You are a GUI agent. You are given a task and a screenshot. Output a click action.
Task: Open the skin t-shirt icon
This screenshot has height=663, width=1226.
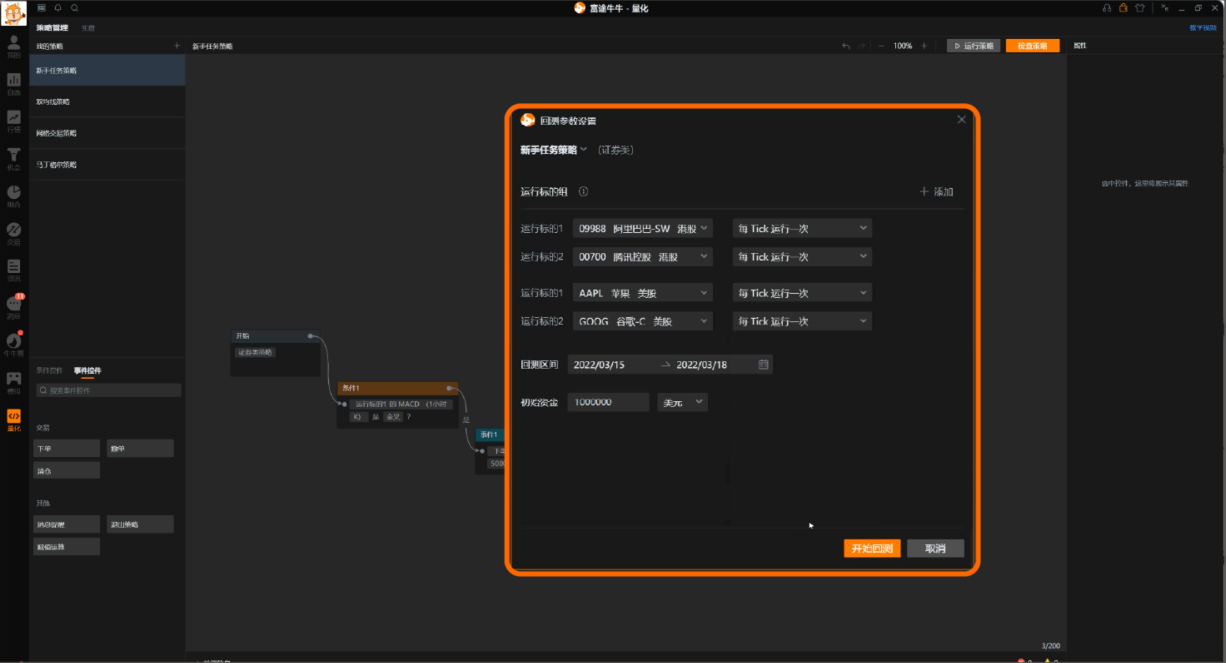tap(1140, 7)
